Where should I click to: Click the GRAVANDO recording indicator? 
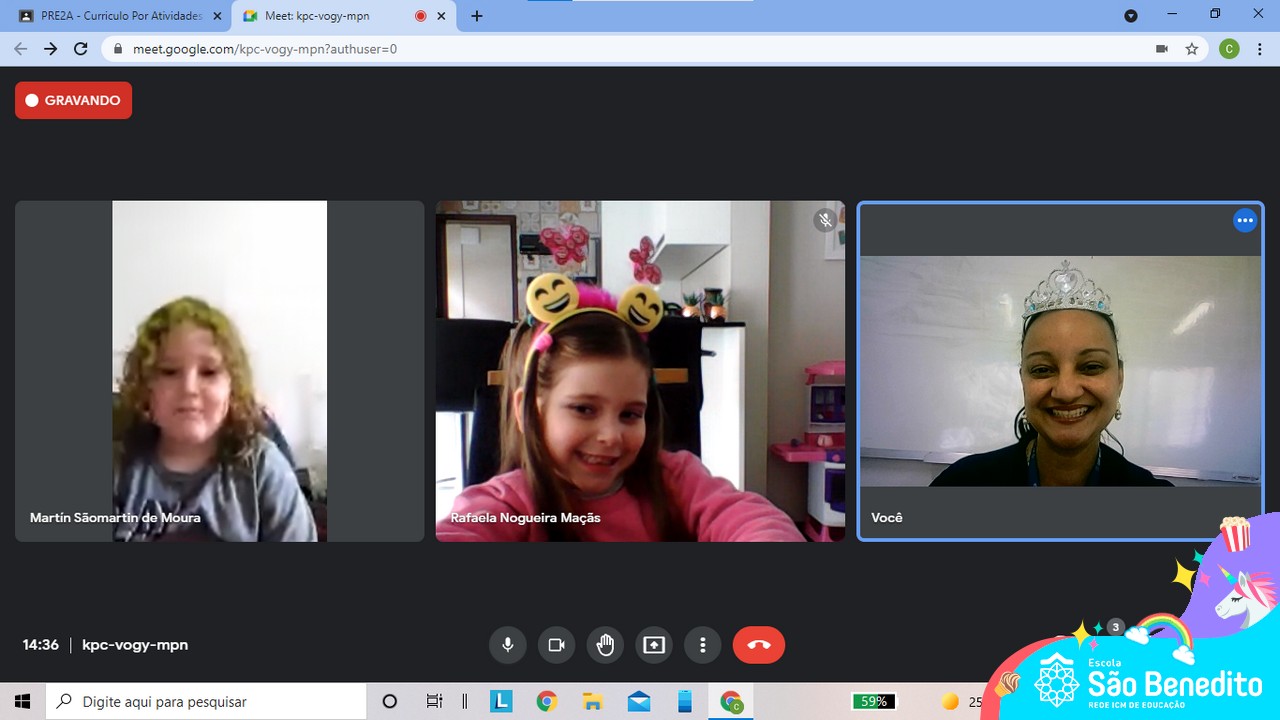click(73, 100)
